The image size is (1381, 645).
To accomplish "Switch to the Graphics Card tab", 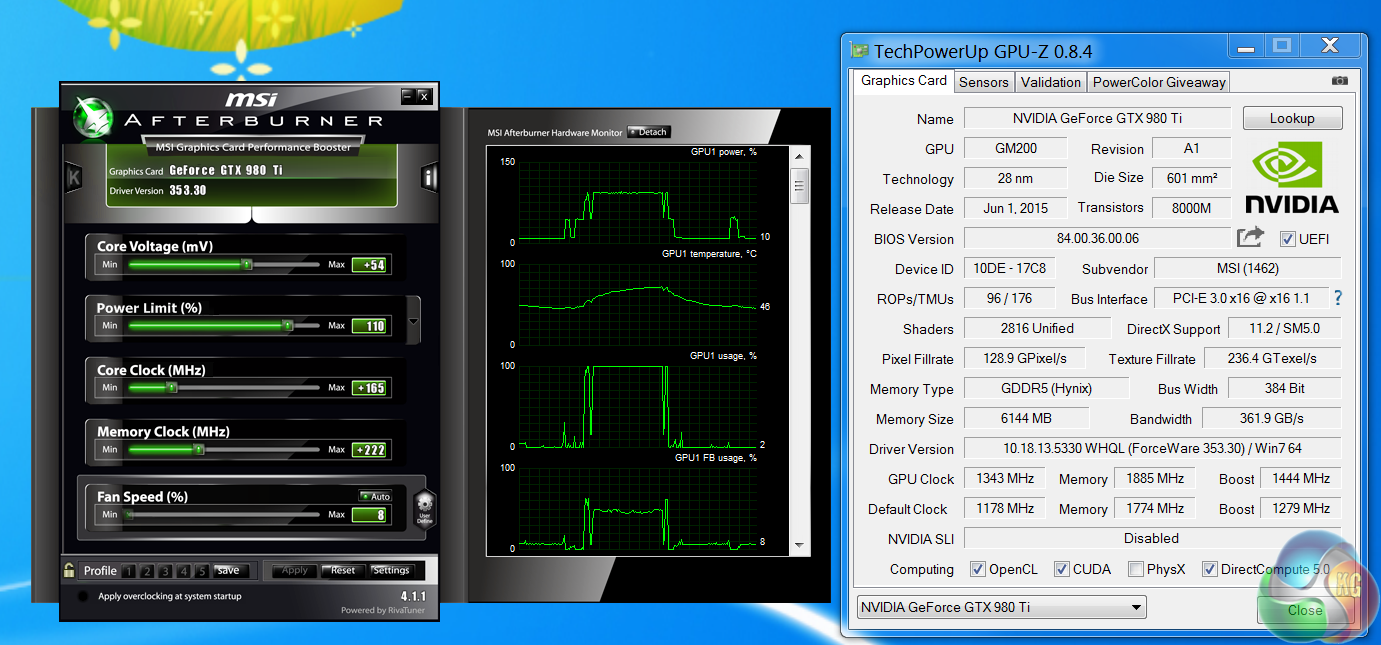I will point(904,80).
